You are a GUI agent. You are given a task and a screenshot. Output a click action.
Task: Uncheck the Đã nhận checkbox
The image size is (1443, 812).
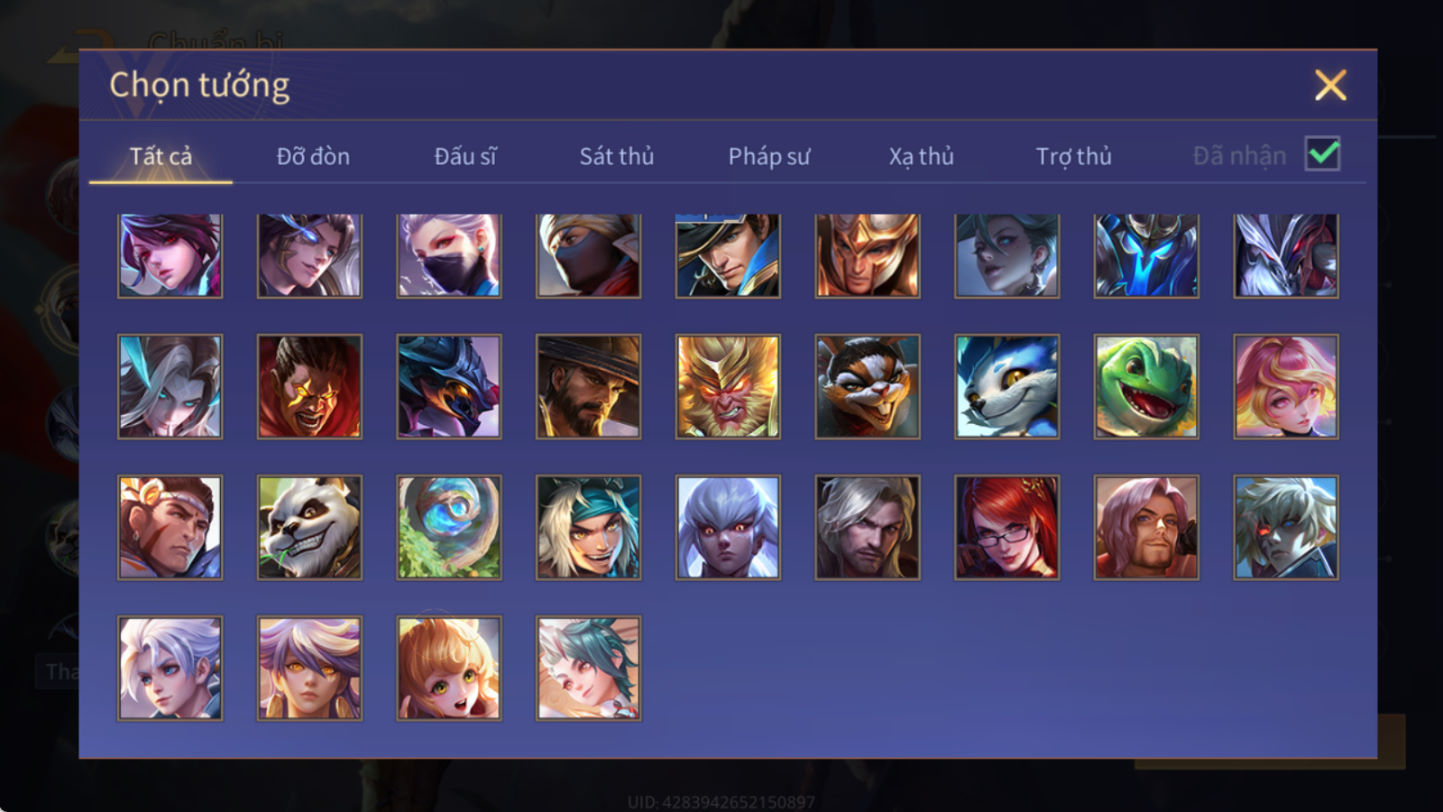(1322, 155)
